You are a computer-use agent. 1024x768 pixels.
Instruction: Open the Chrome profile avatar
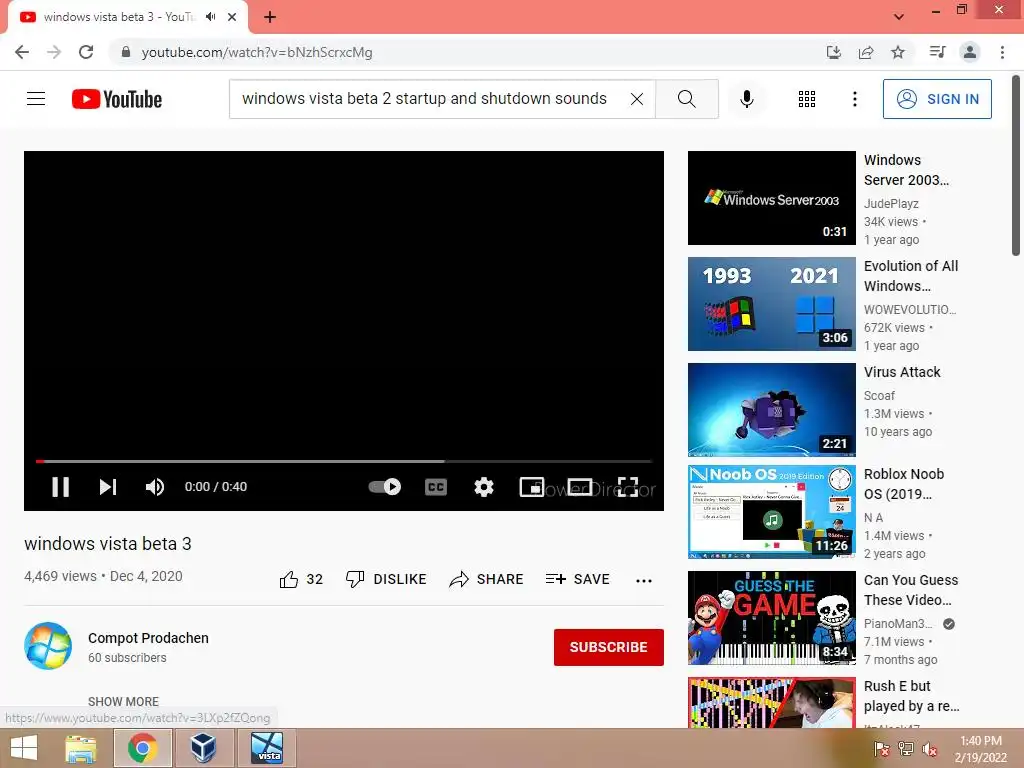(x=970, y=52)
